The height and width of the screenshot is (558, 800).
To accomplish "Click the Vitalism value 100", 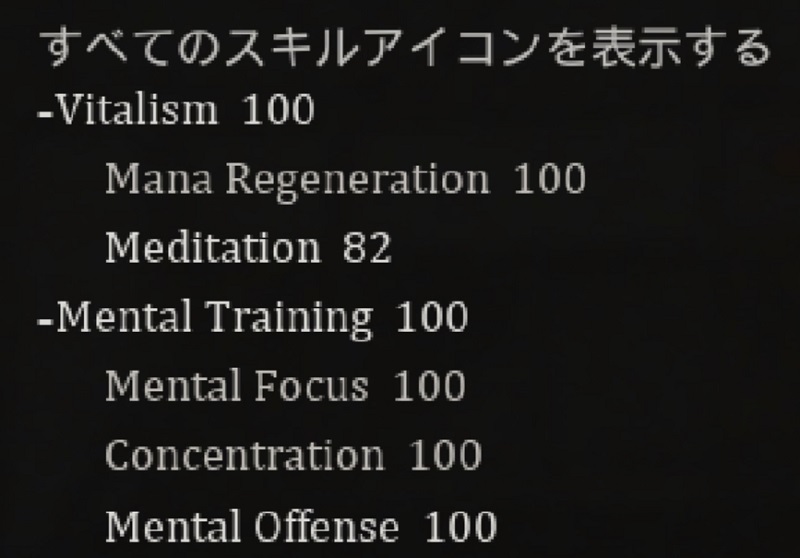I will pos(278,110).
